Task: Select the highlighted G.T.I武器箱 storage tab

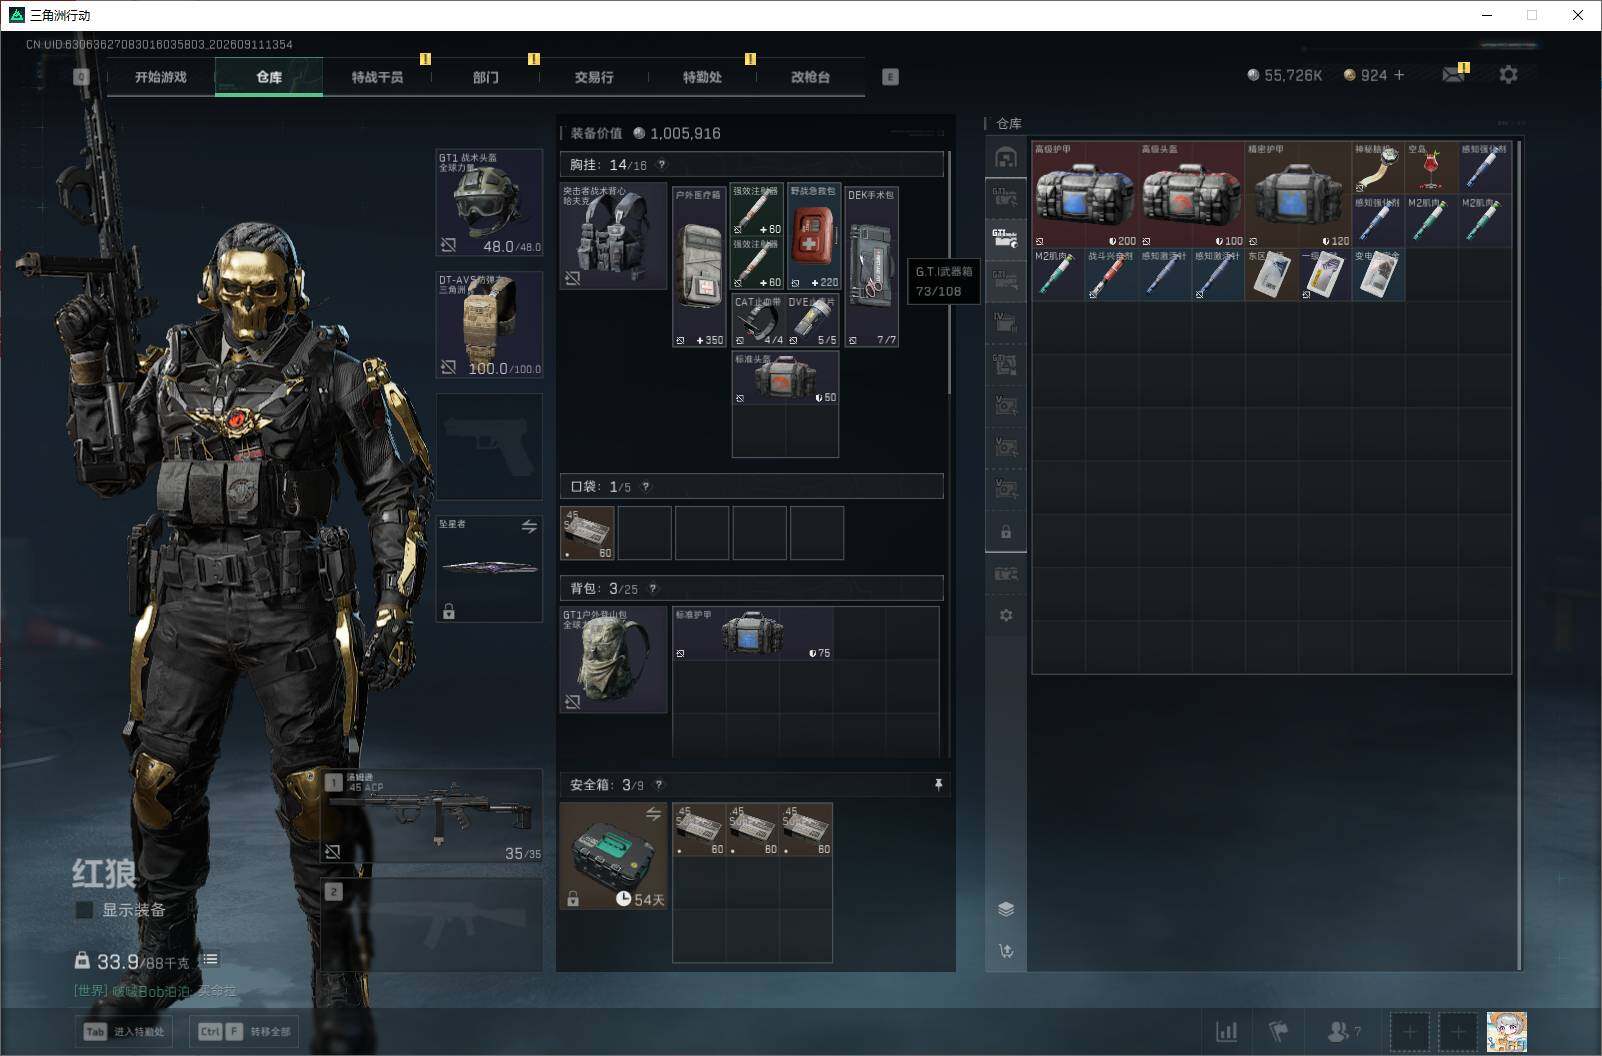Action: pos(1006,238)
